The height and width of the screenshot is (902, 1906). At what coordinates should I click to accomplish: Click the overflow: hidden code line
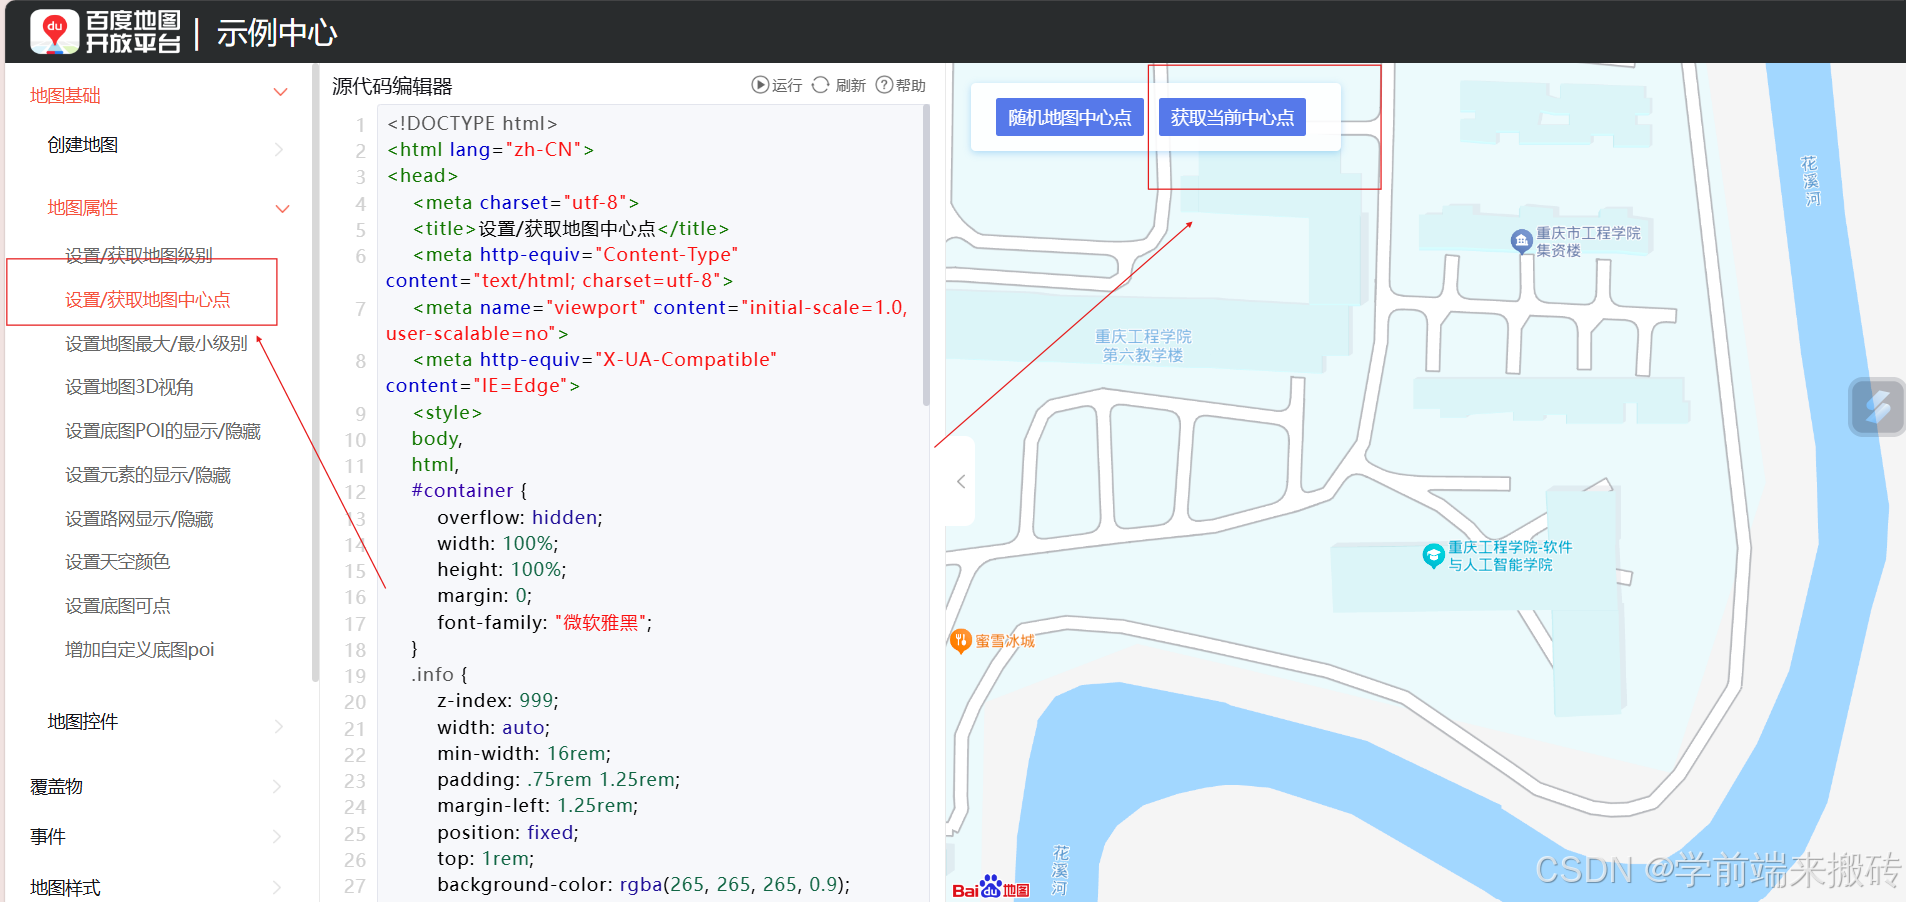tap(520, 518)
